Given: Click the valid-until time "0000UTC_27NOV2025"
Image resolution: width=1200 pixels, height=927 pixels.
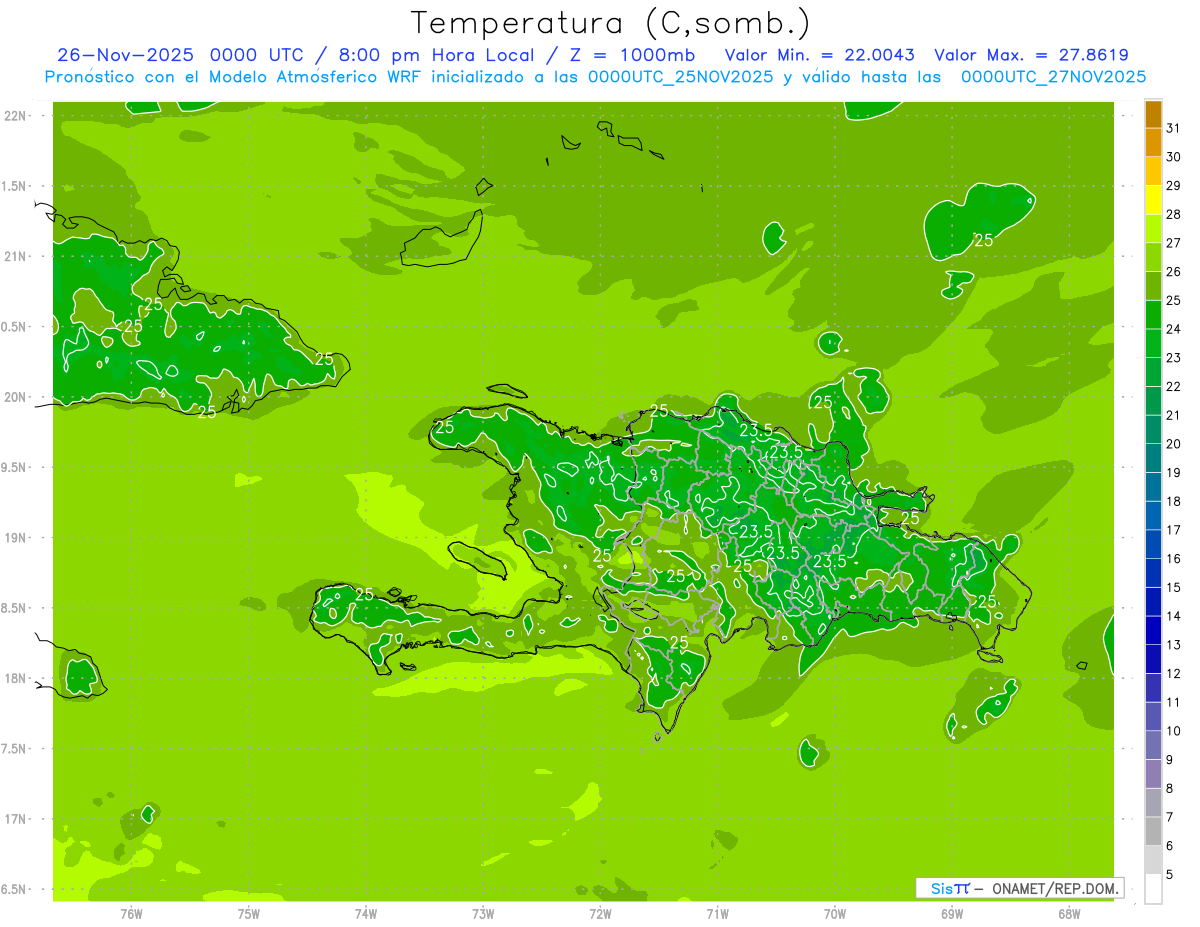Looking at the screenshot, I should (x=1053, y=77).
